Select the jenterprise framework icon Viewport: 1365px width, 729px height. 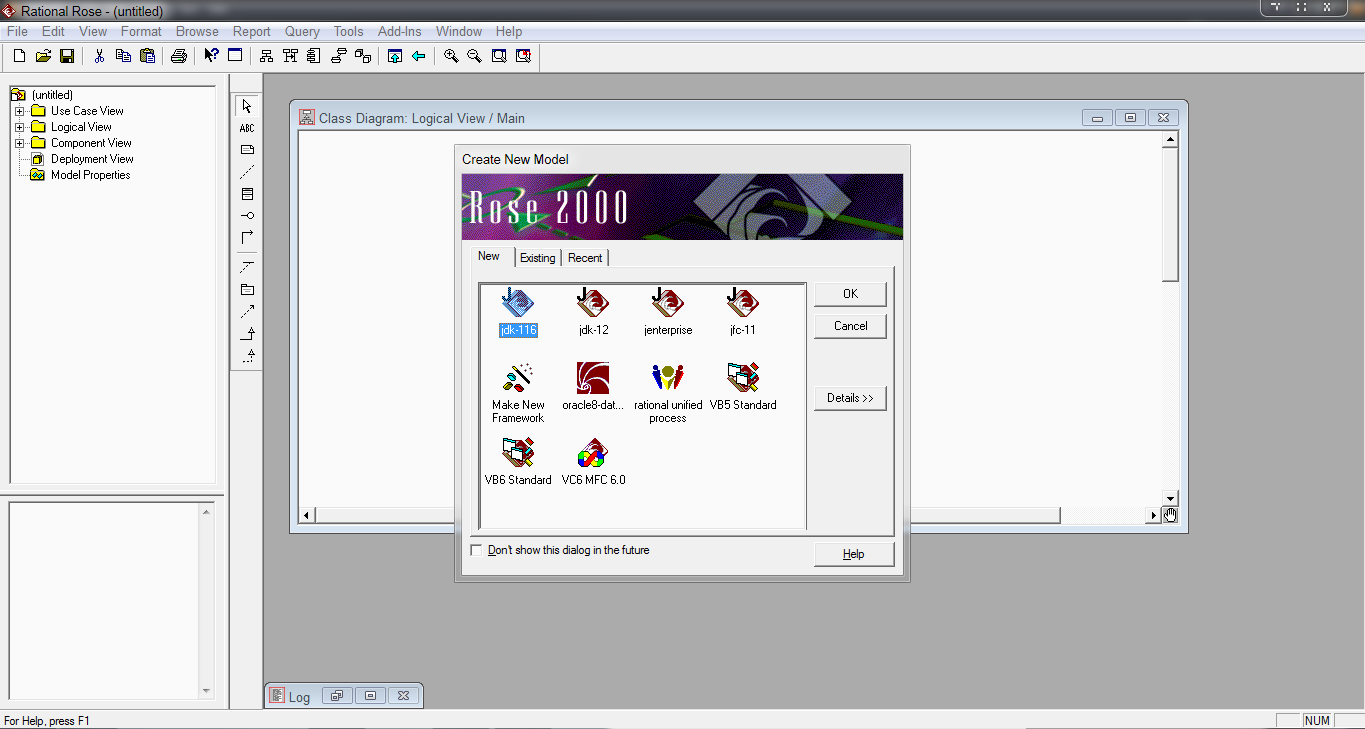pos(668,312)
